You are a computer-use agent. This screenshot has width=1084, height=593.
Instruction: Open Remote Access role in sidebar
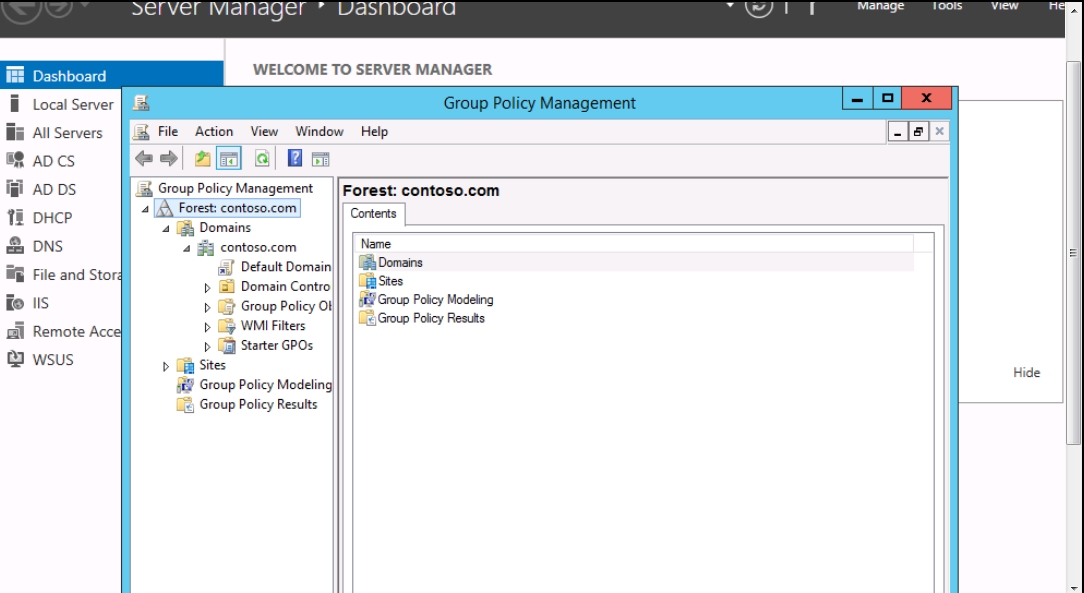[62, 331]
